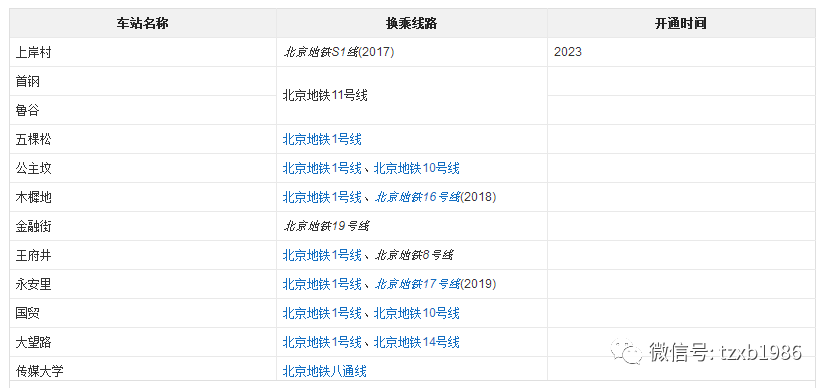Open 北京地铁1号线 link in 王府井 row
The image size is (828, 388).
point(322,255)
